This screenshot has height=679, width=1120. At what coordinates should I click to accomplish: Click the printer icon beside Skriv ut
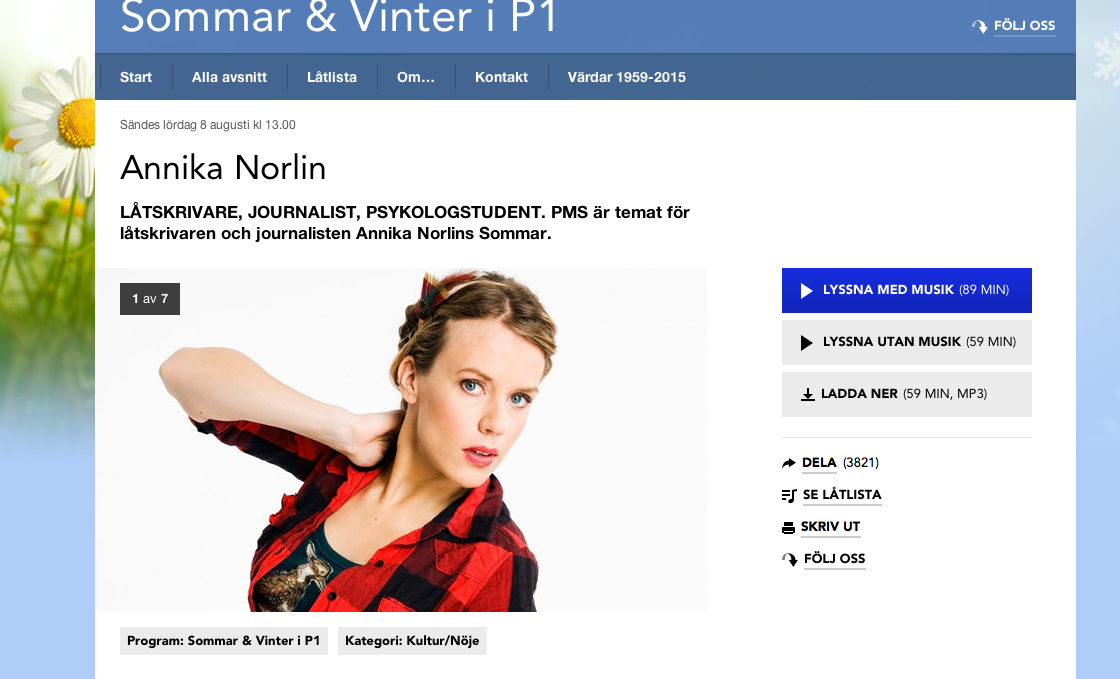[x=789, y=528]
